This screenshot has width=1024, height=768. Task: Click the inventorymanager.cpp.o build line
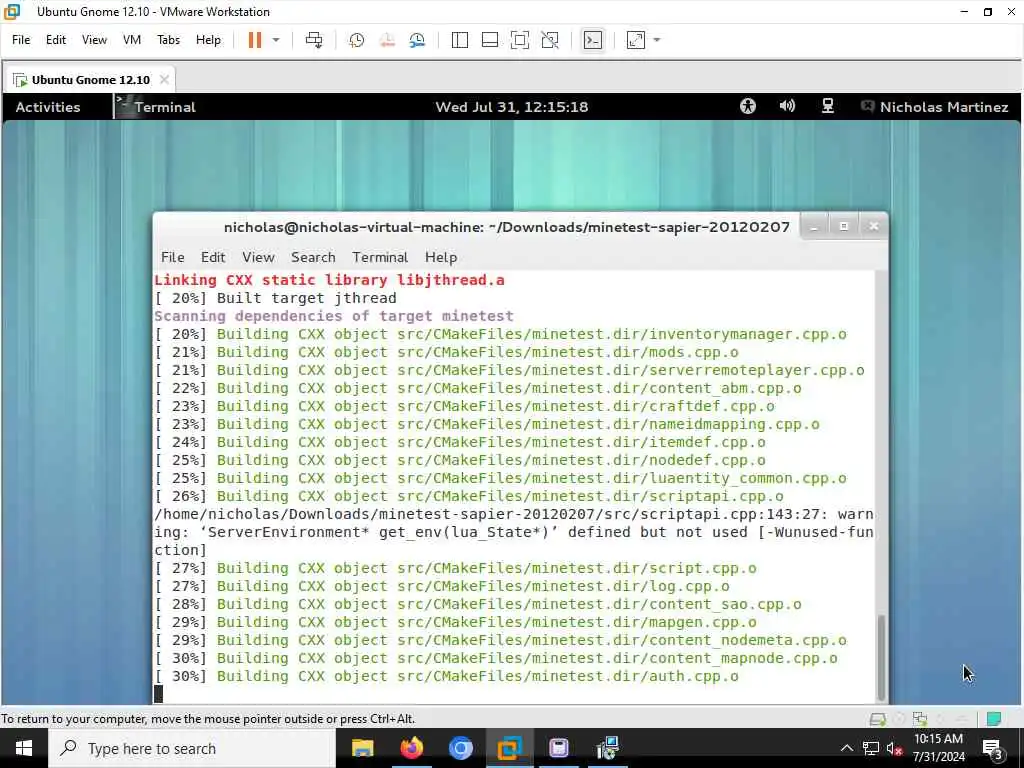coord(500,334)
